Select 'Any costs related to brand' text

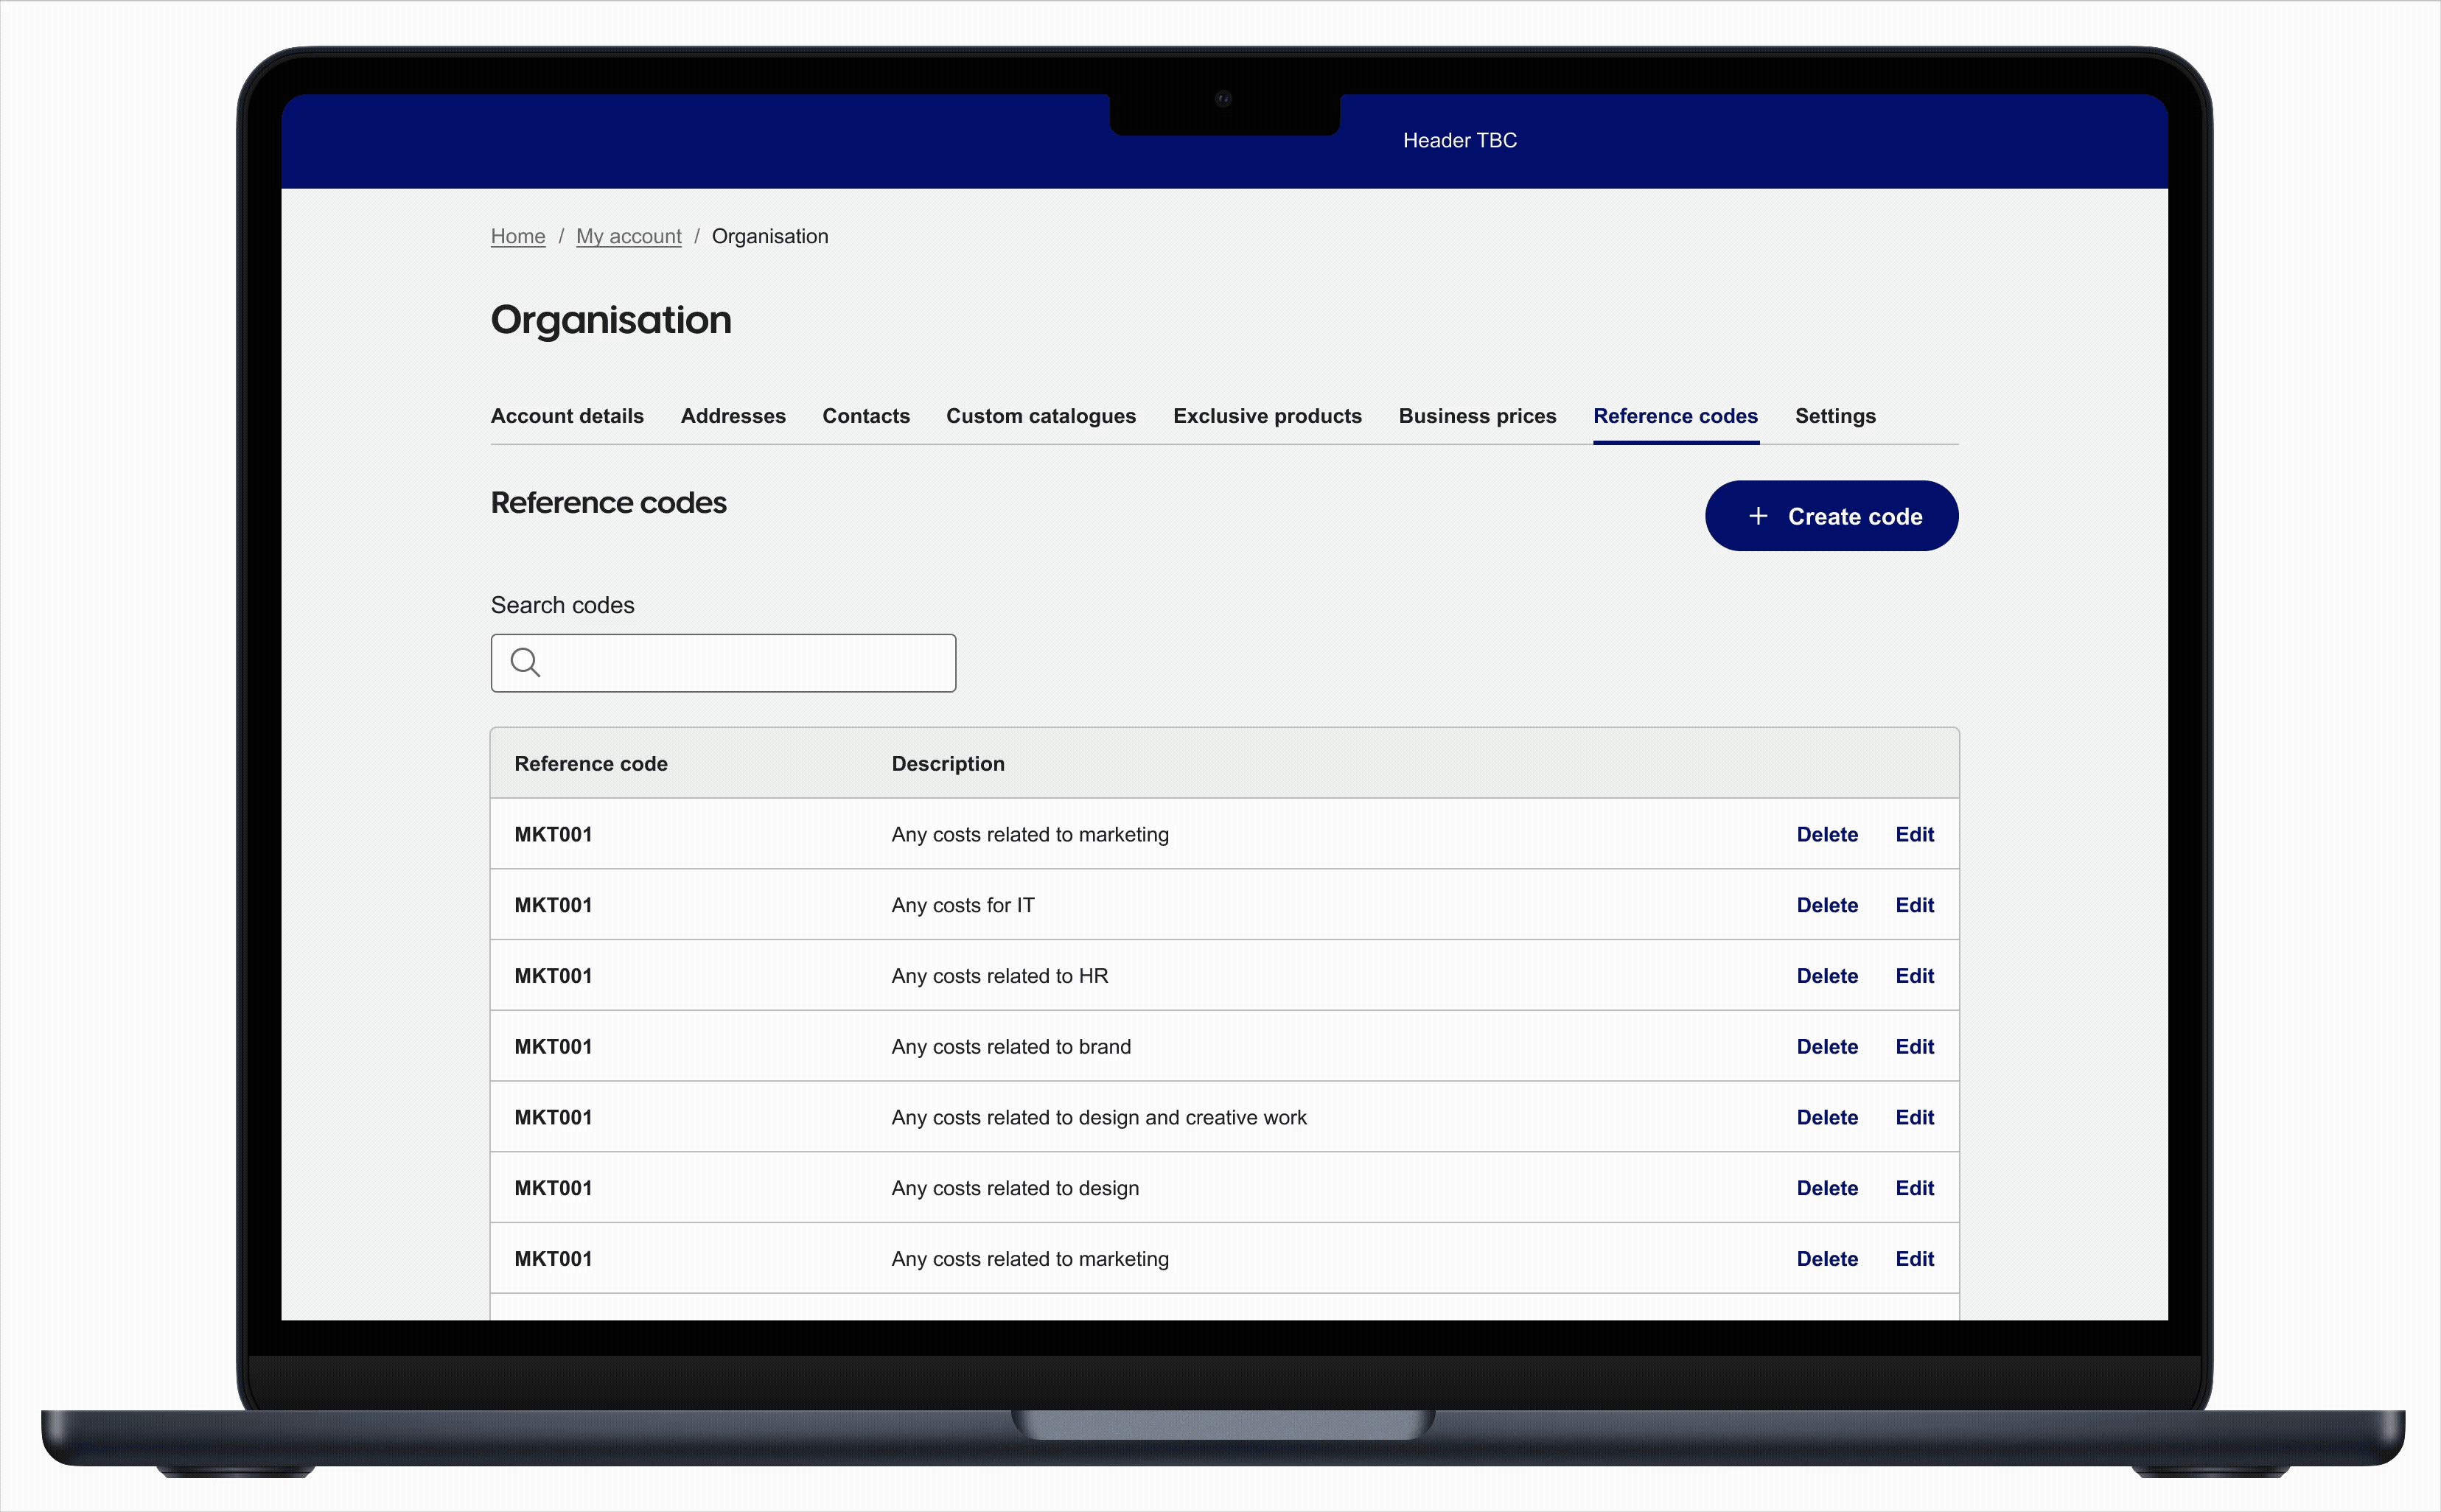pyautogui.click(x=1011, y=1047)
